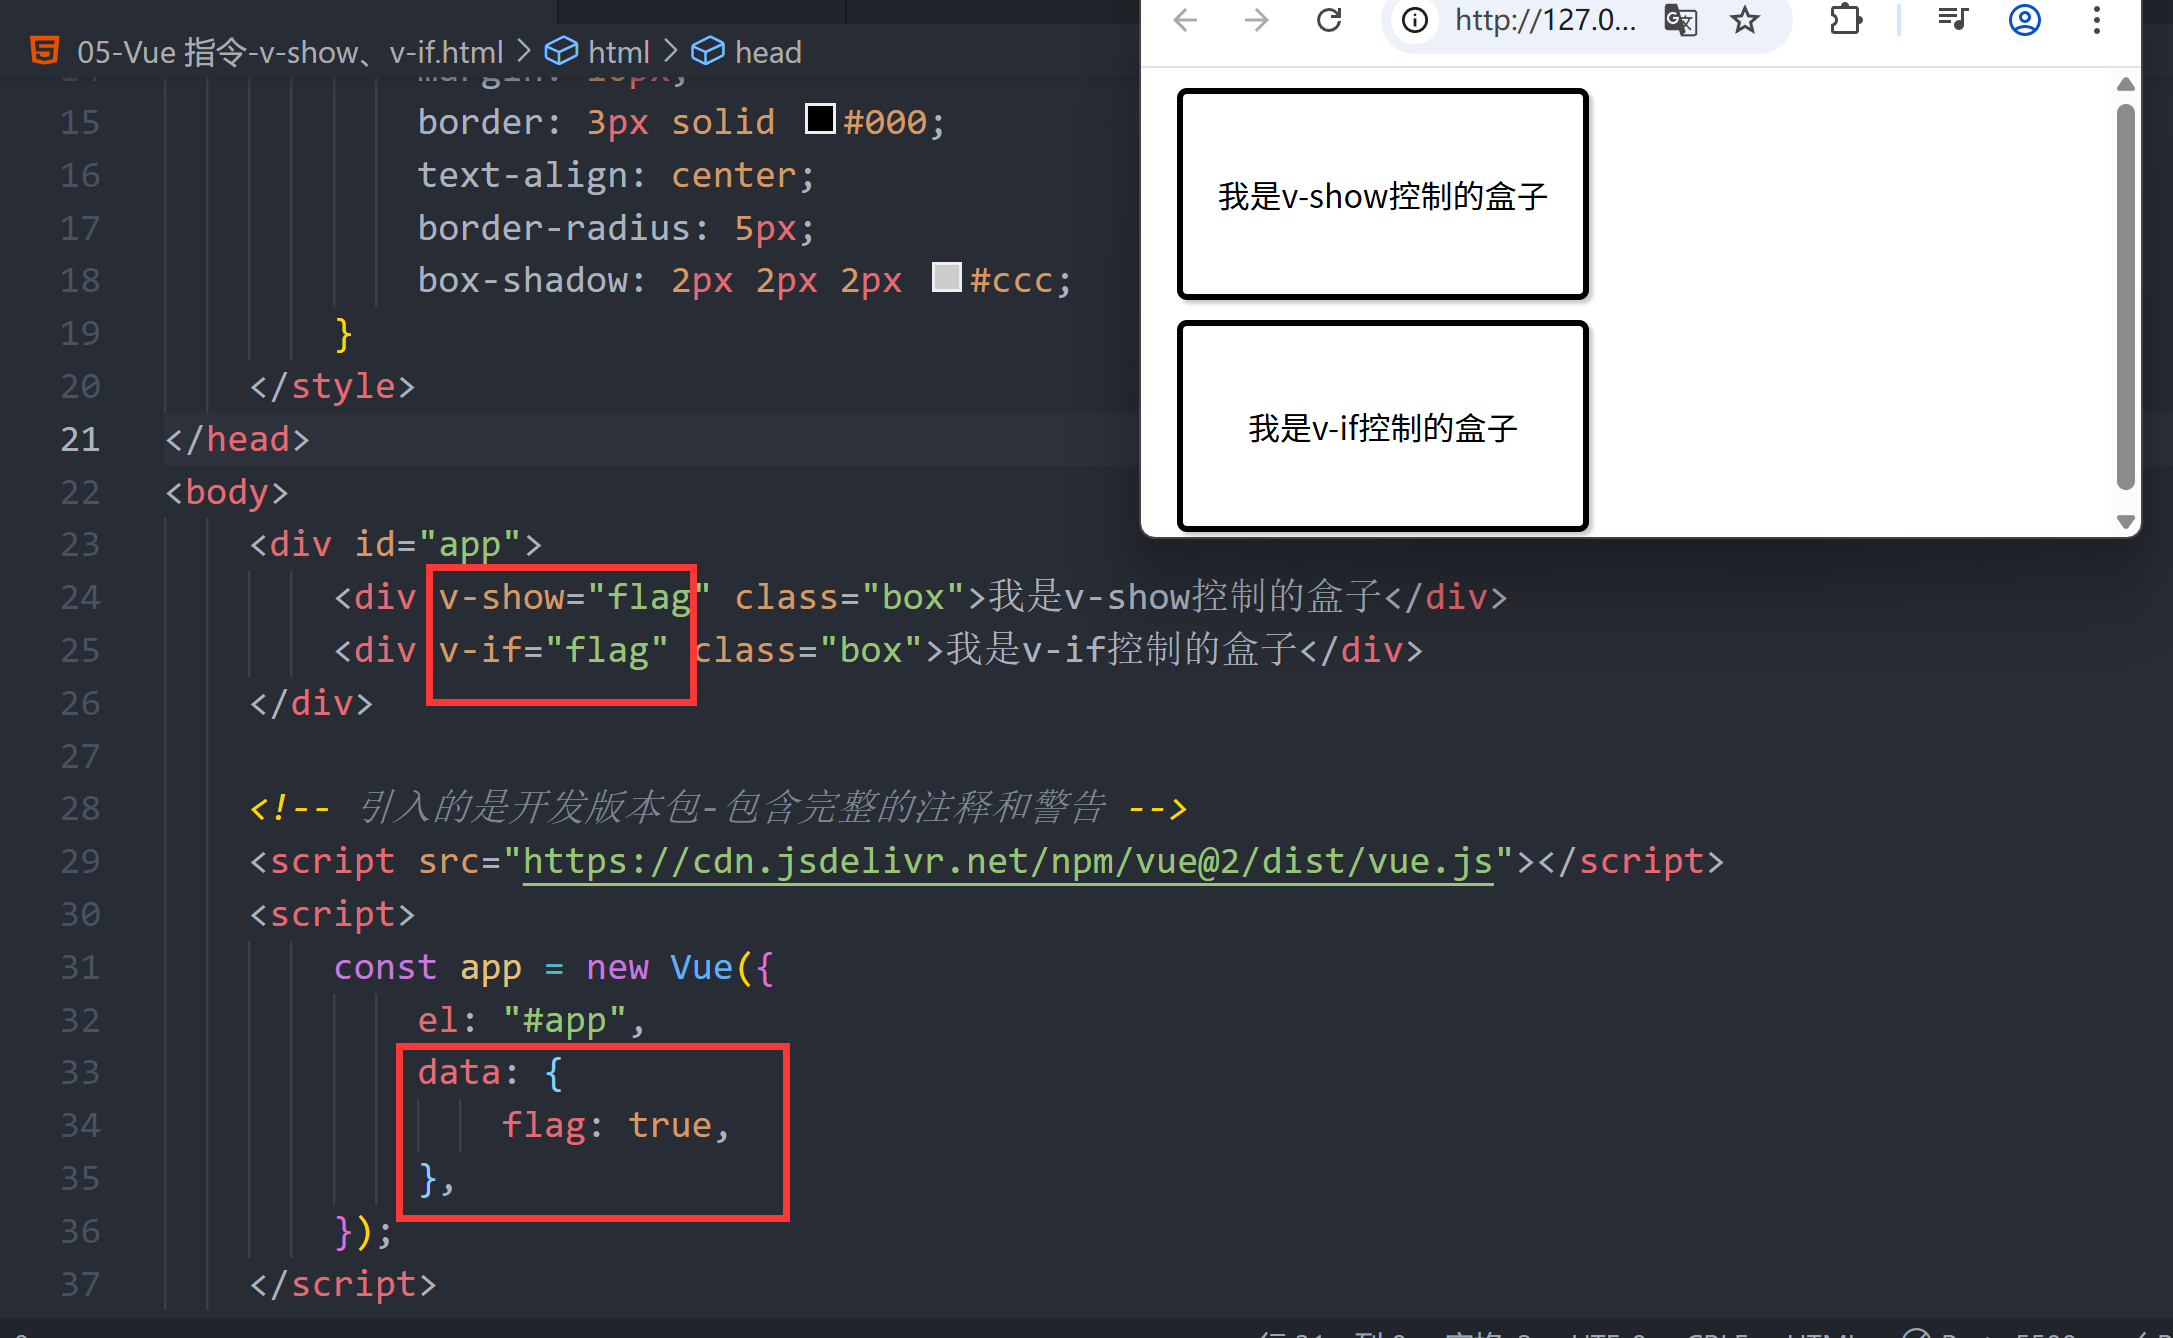The height and width of the screenshot is (1338, 2173).
Task: Click the closing </style> tag on line 20
Action: (x=332, y=386)
